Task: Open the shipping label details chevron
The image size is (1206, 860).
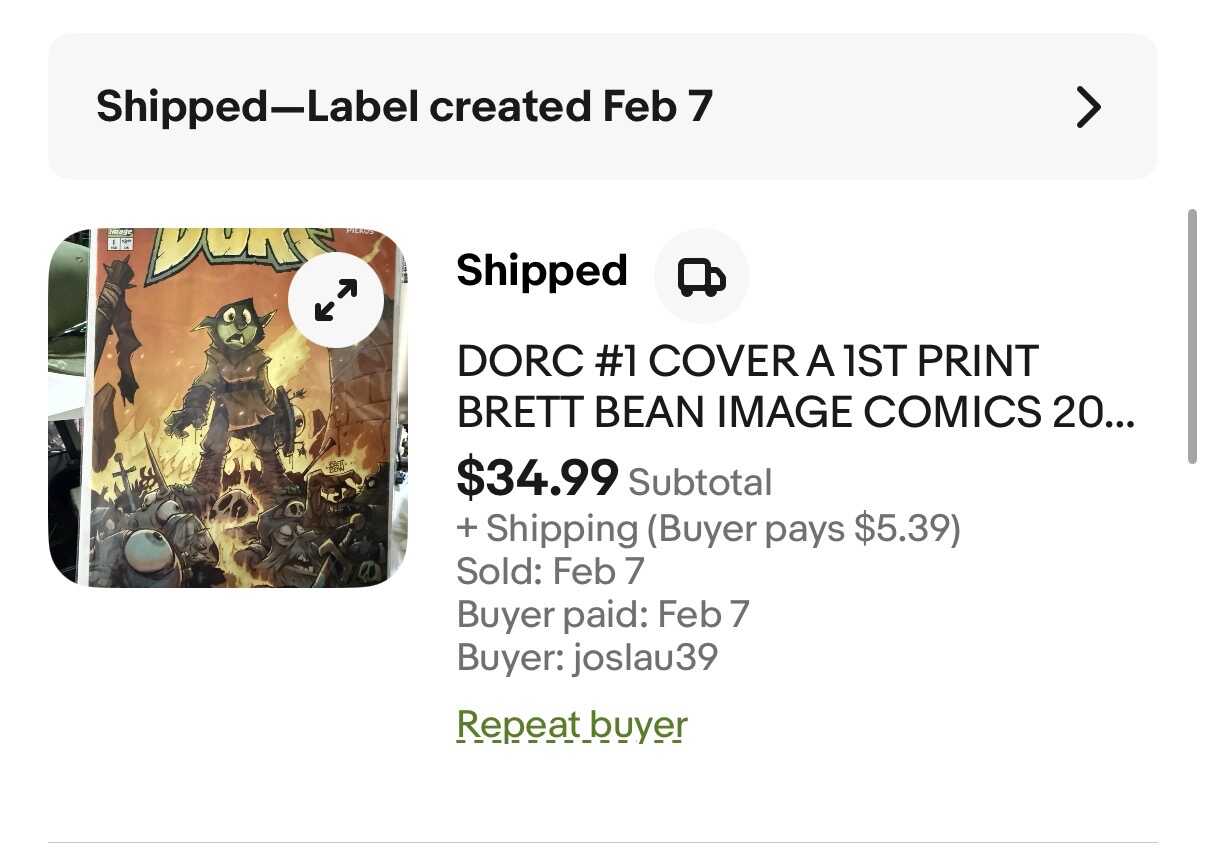Action: click(1088, 107)
